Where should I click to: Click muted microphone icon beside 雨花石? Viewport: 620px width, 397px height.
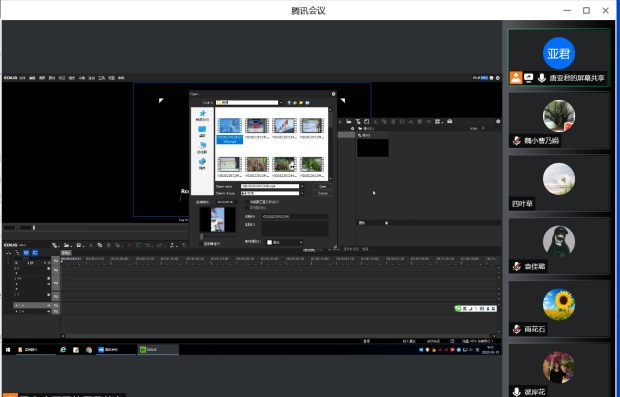[516, 329]
